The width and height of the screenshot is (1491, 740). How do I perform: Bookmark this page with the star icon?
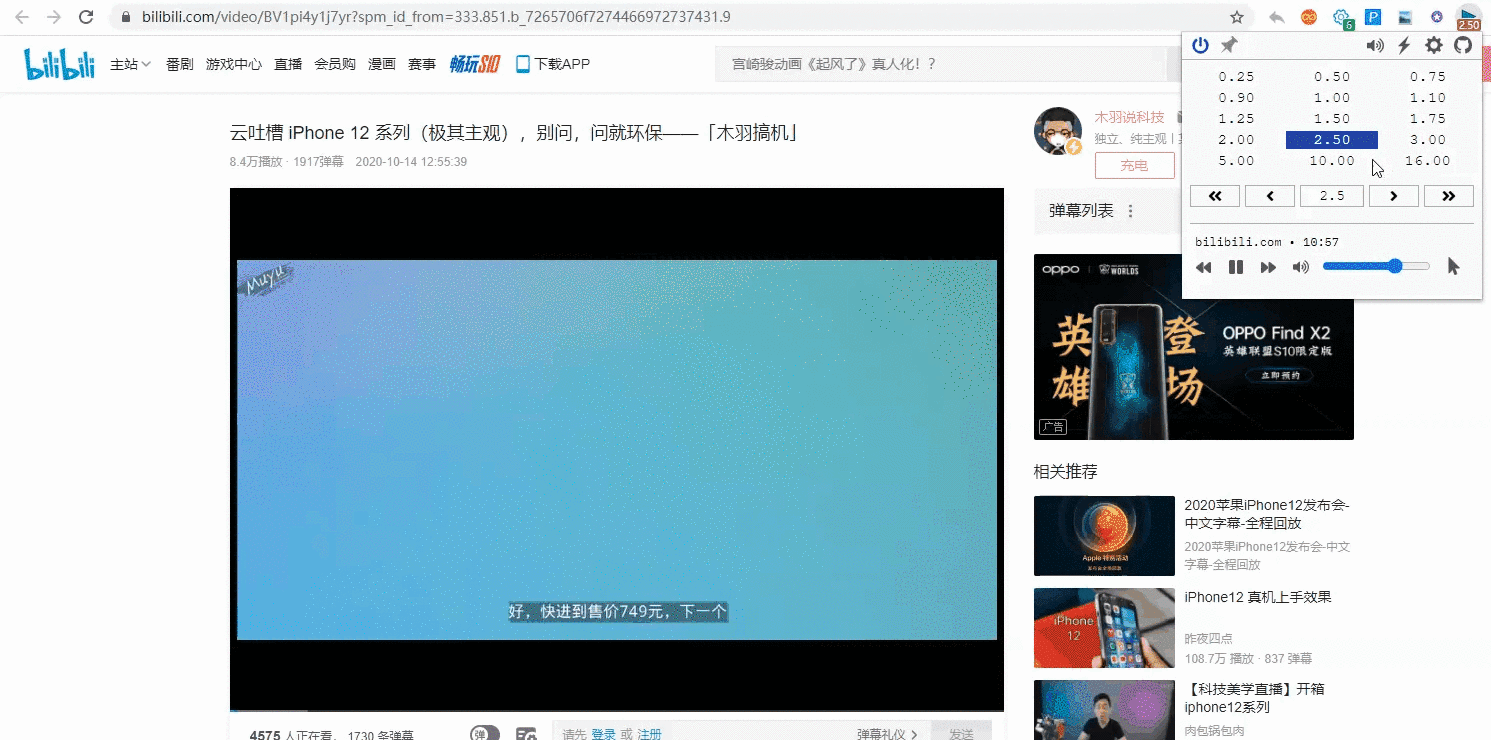click(x=1237, y=17)
